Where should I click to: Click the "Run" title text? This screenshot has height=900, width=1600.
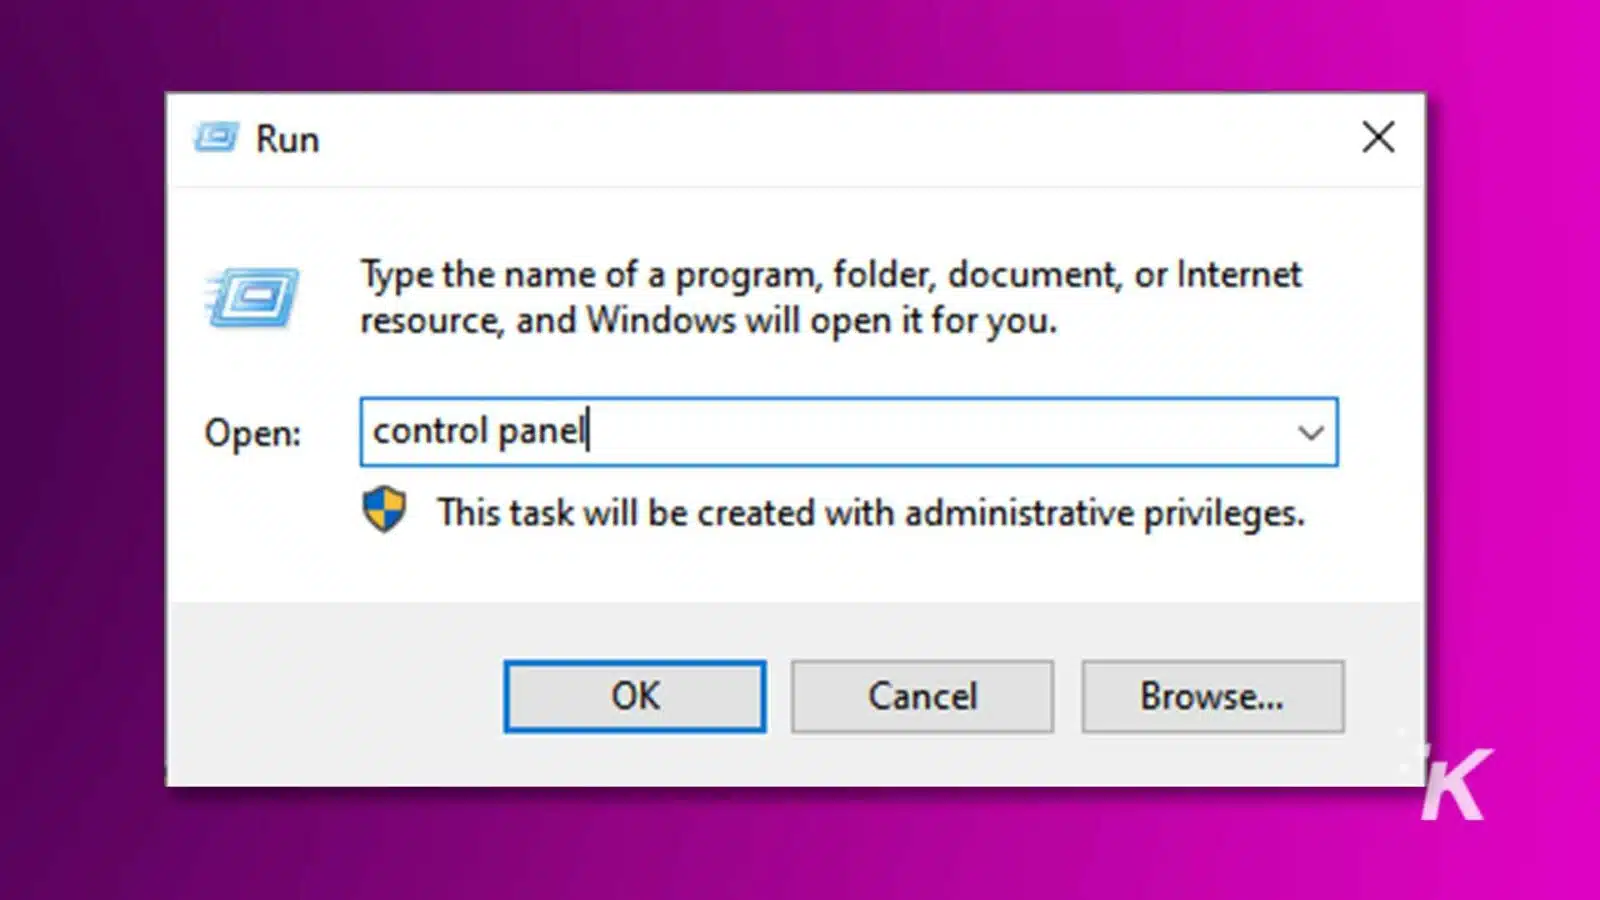[x=287, y=139]
